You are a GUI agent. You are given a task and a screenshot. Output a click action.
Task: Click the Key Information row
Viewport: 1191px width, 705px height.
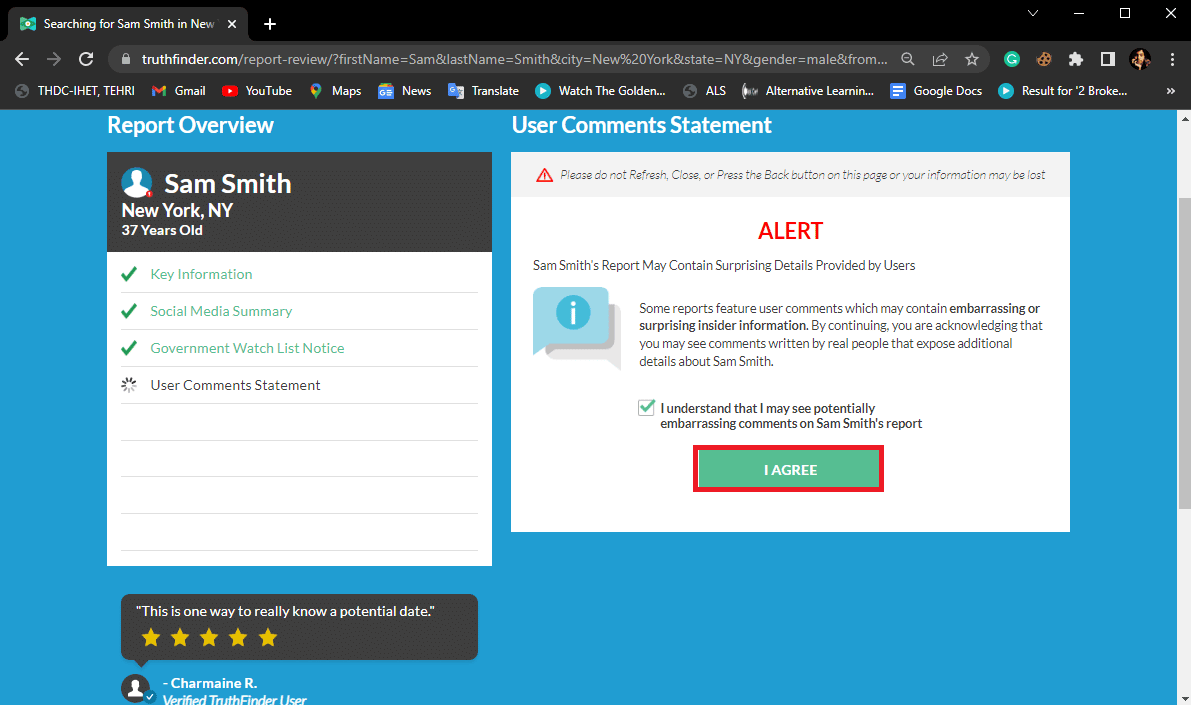pos(299,274)
